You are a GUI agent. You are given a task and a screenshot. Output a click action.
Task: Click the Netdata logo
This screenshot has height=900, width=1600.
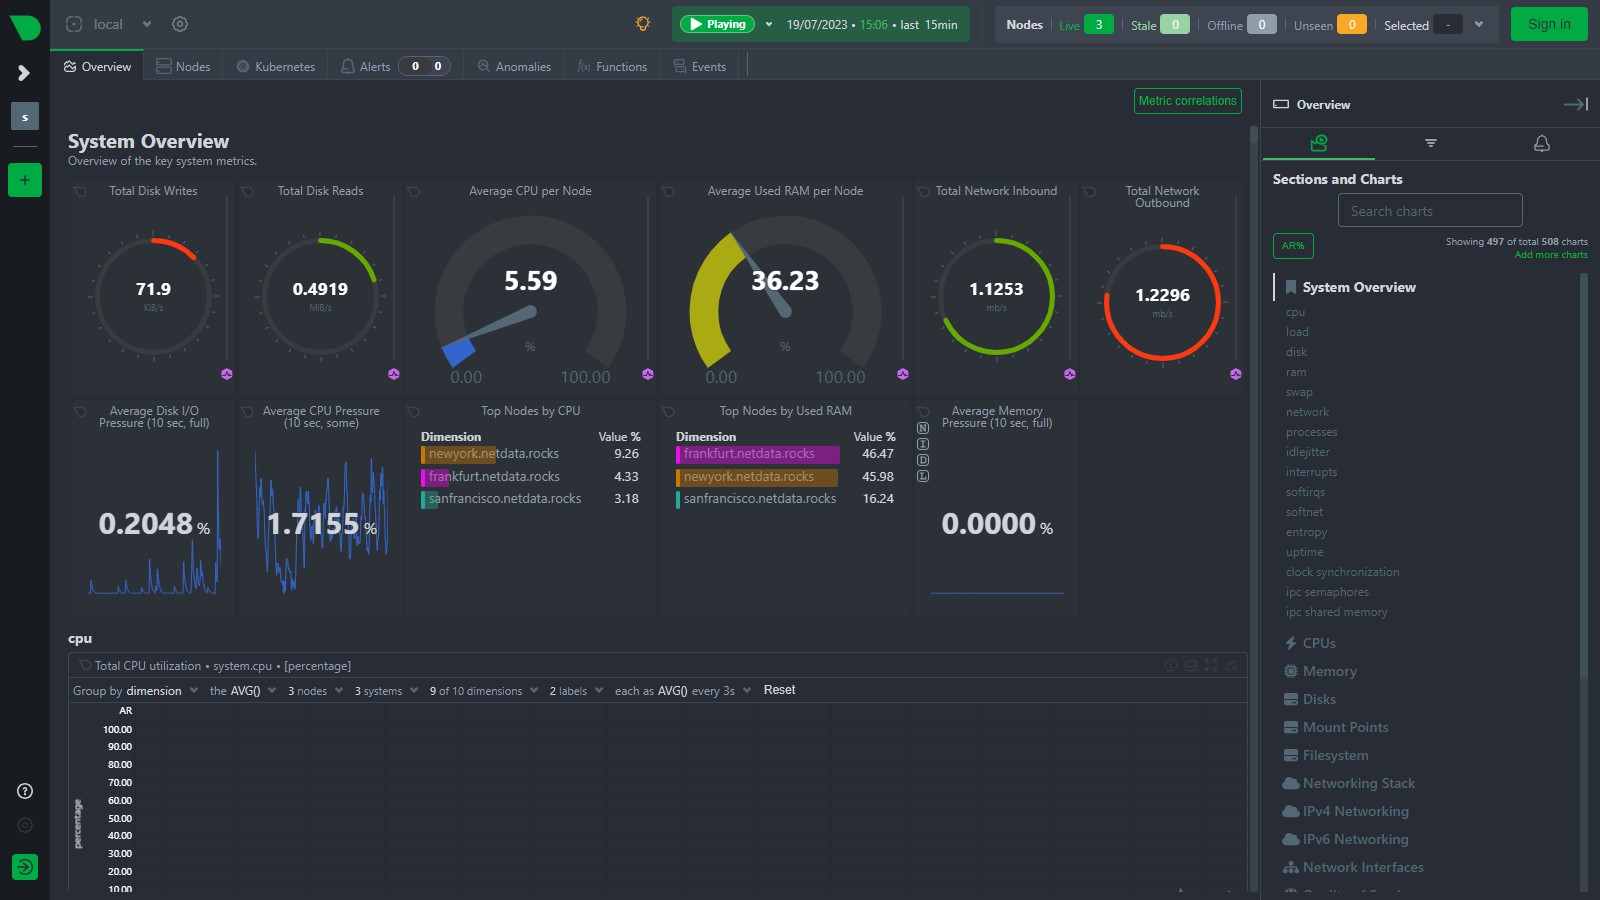click(24, 27)
